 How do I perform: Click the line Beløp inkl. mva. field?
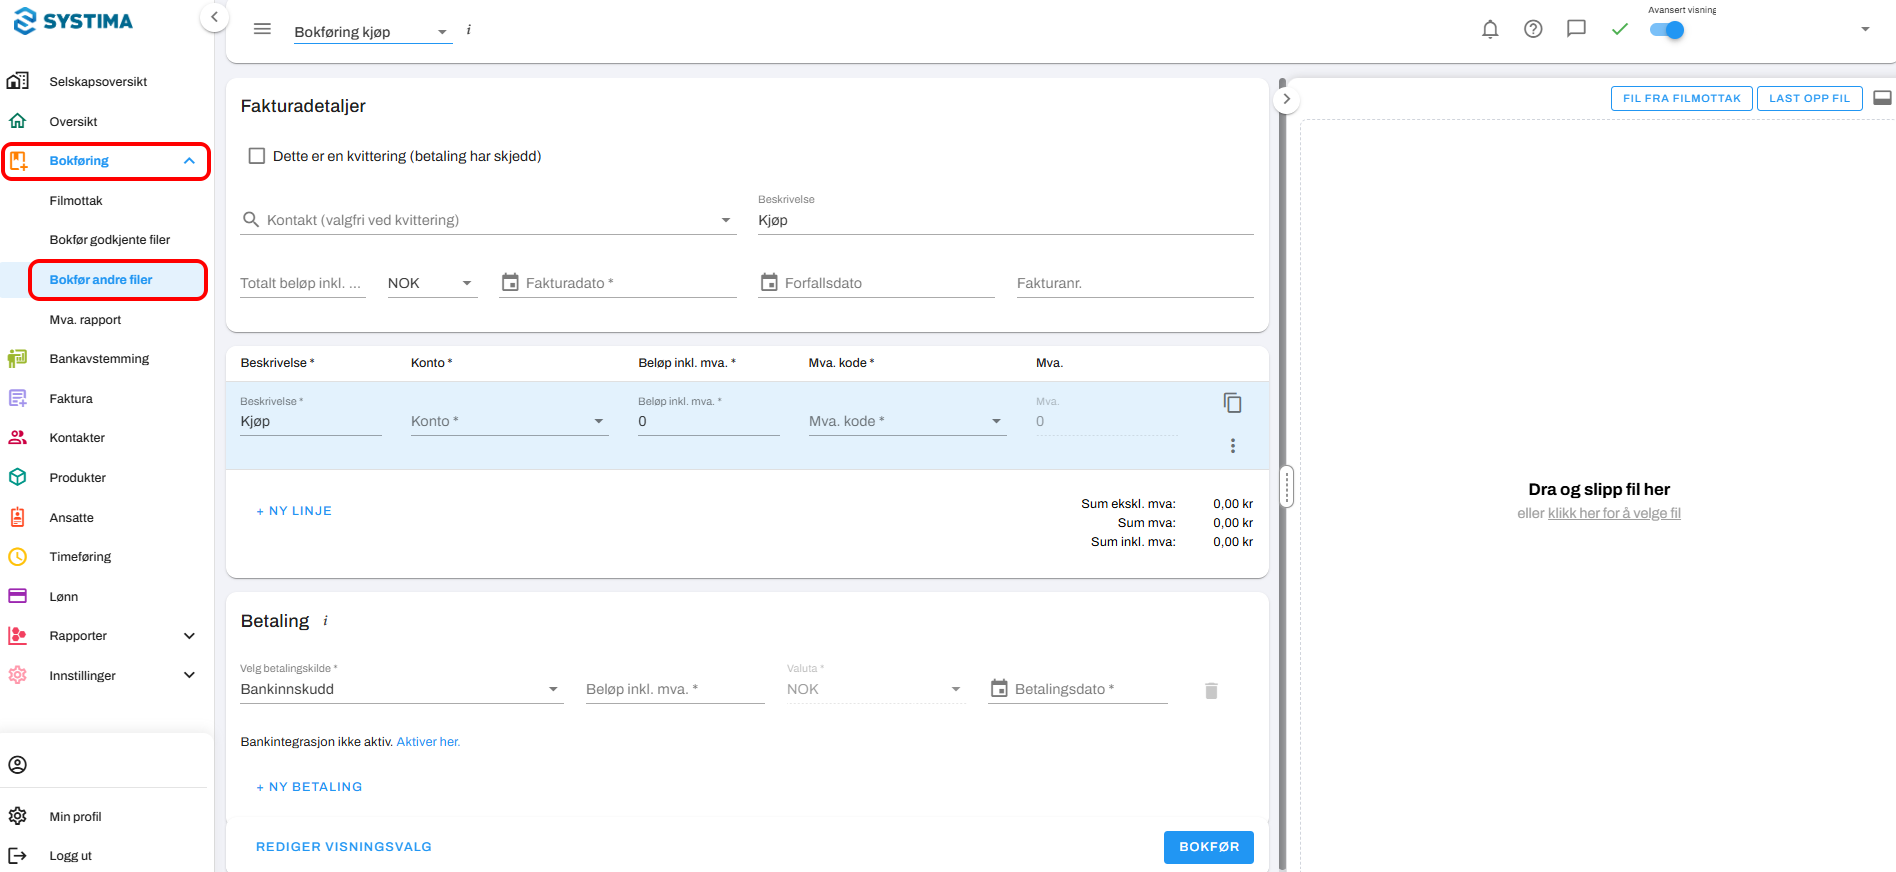coord(708,421)
